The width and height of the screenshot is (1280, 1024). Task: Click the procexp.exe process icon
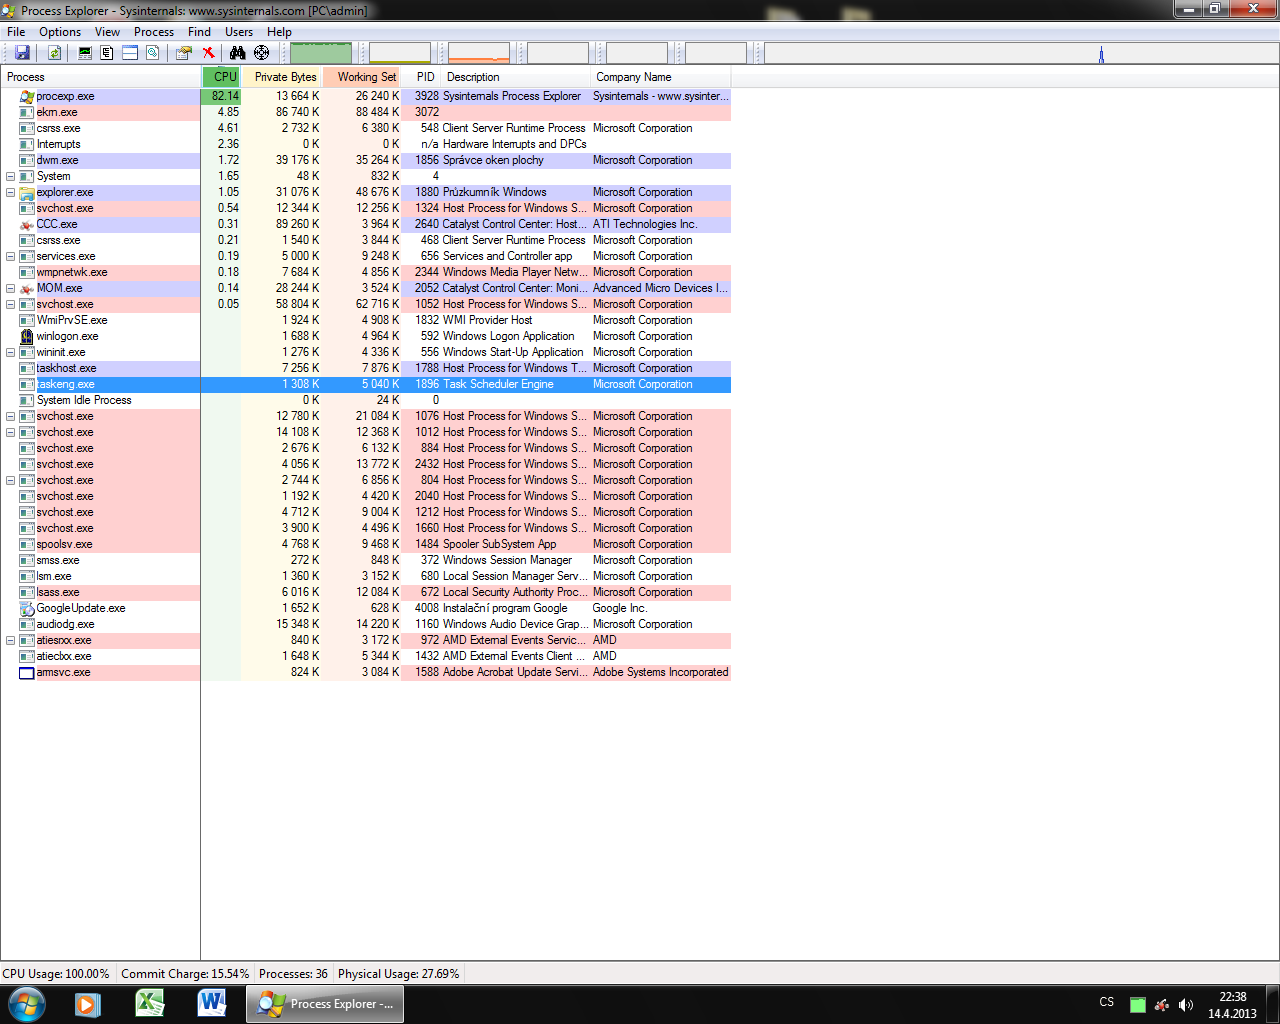tap(27, 96)
